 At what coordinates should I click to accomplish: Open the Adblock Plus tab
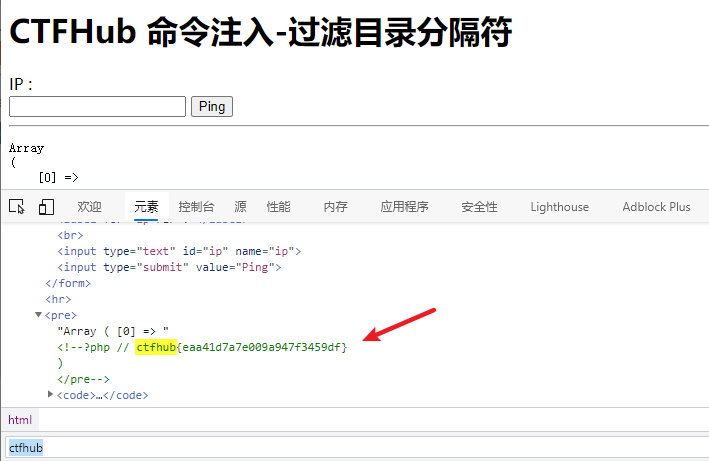coord(657,207)
